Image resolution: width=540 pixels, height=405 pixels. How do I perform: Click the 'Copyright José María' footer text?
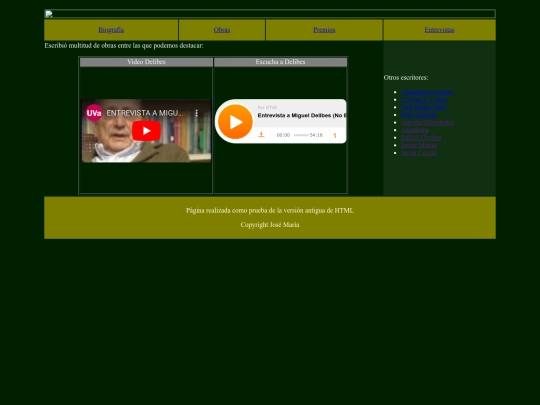click(270, 225)
